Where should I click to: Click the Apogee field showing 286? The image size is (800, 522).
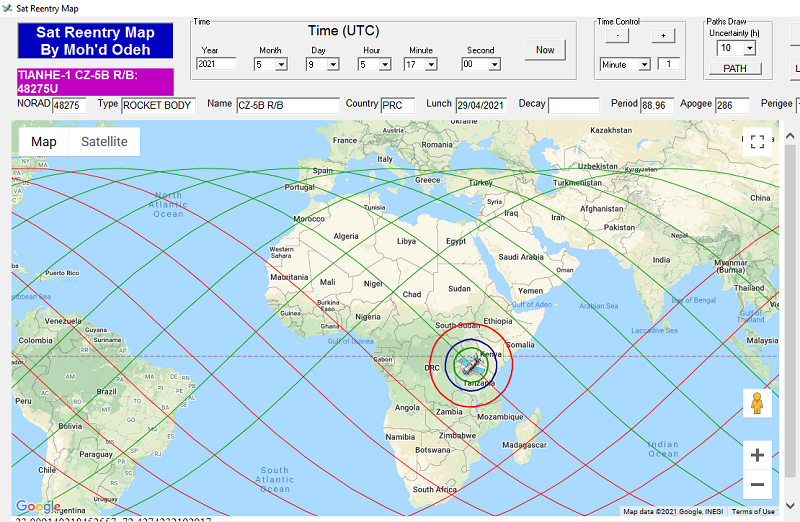pos(732,106)
